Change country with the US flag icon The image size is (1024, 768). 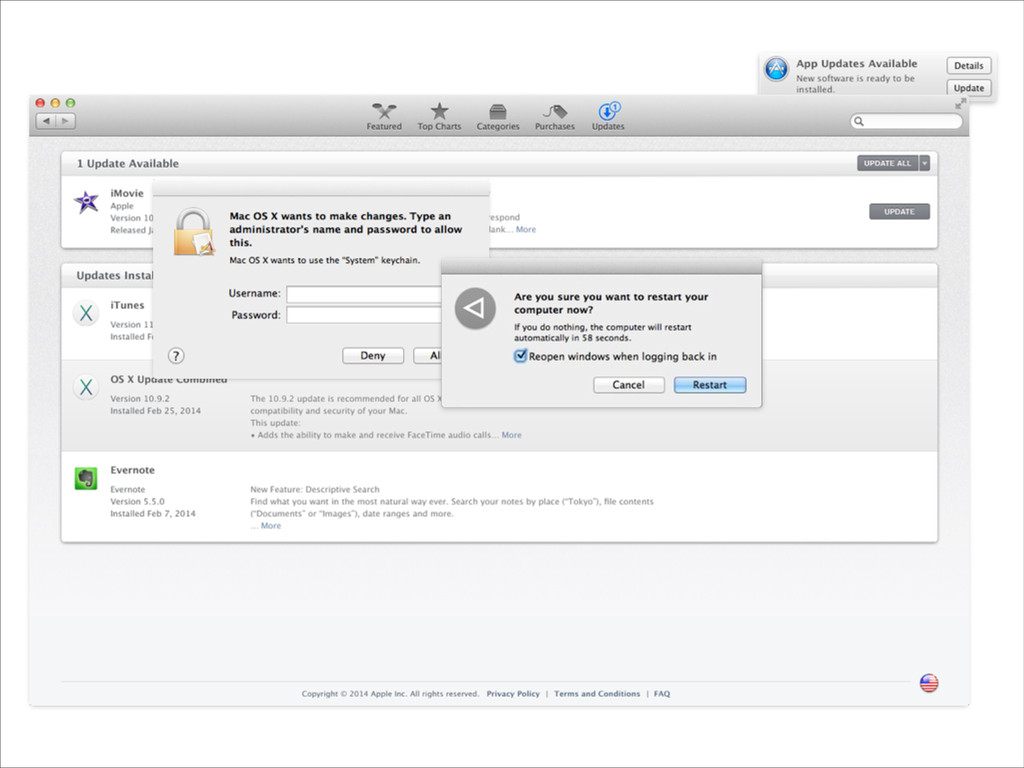click(x=929, y=683)
